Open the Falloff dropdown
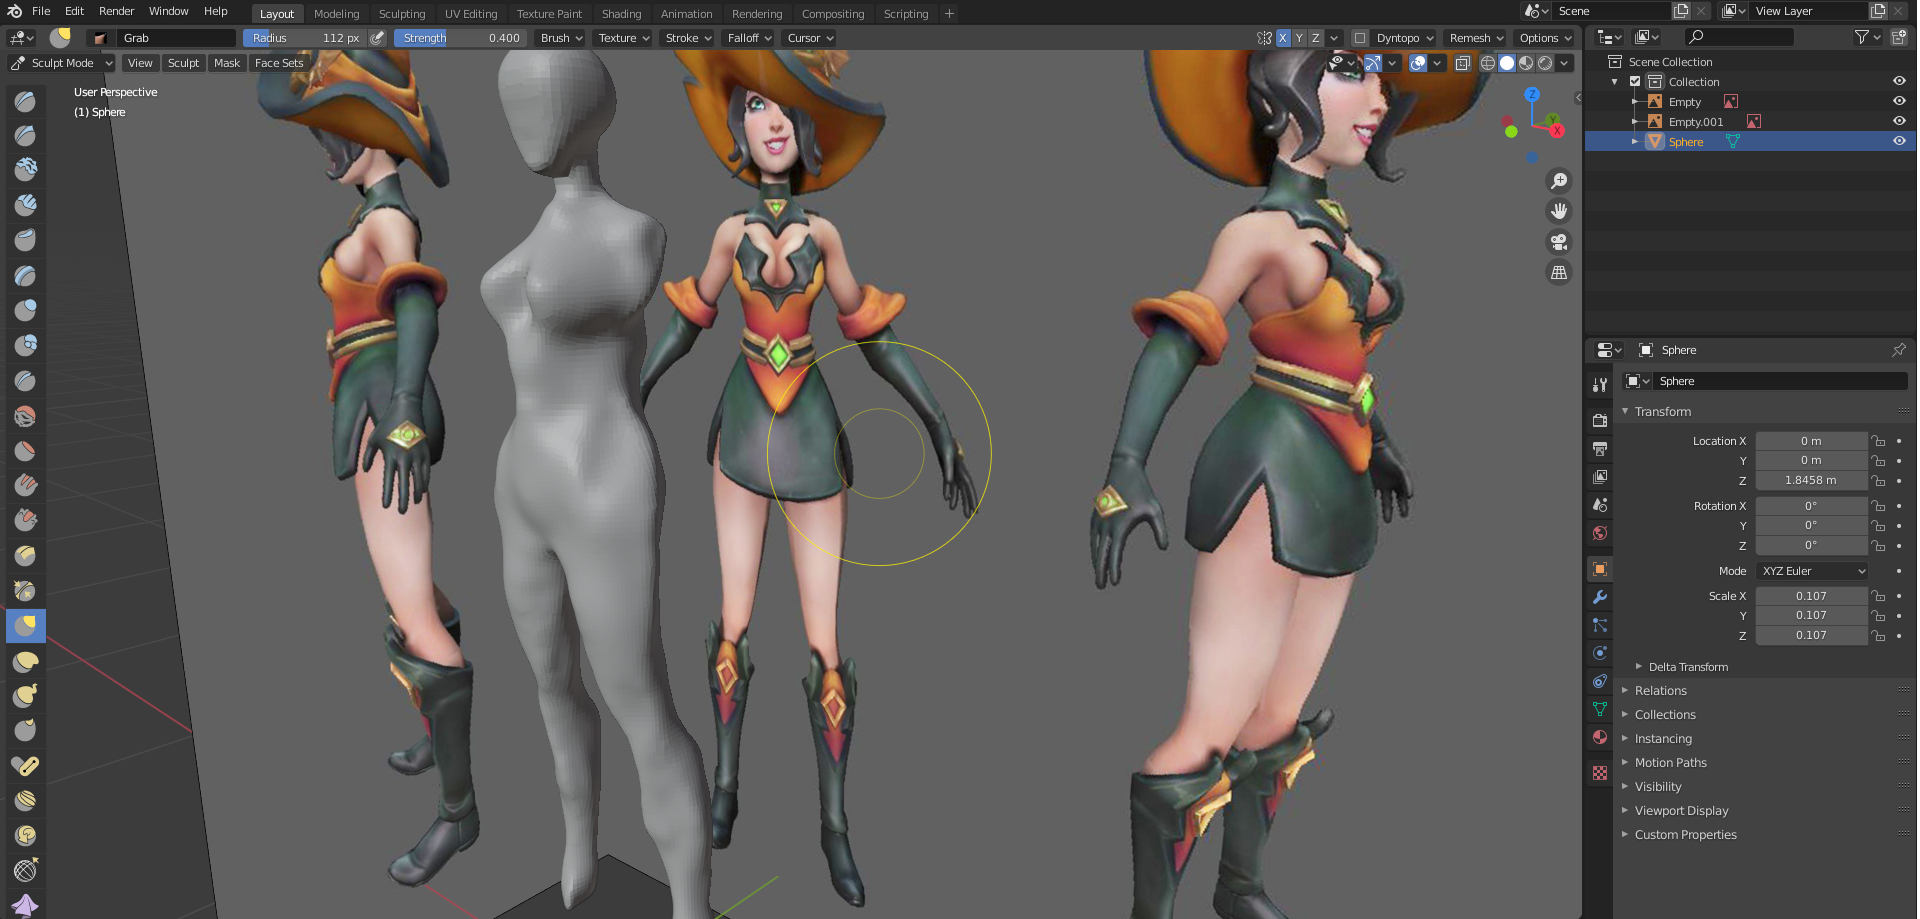Image resolution: width=1920 pixels, height=919 pixels. (x=749, y=38)
